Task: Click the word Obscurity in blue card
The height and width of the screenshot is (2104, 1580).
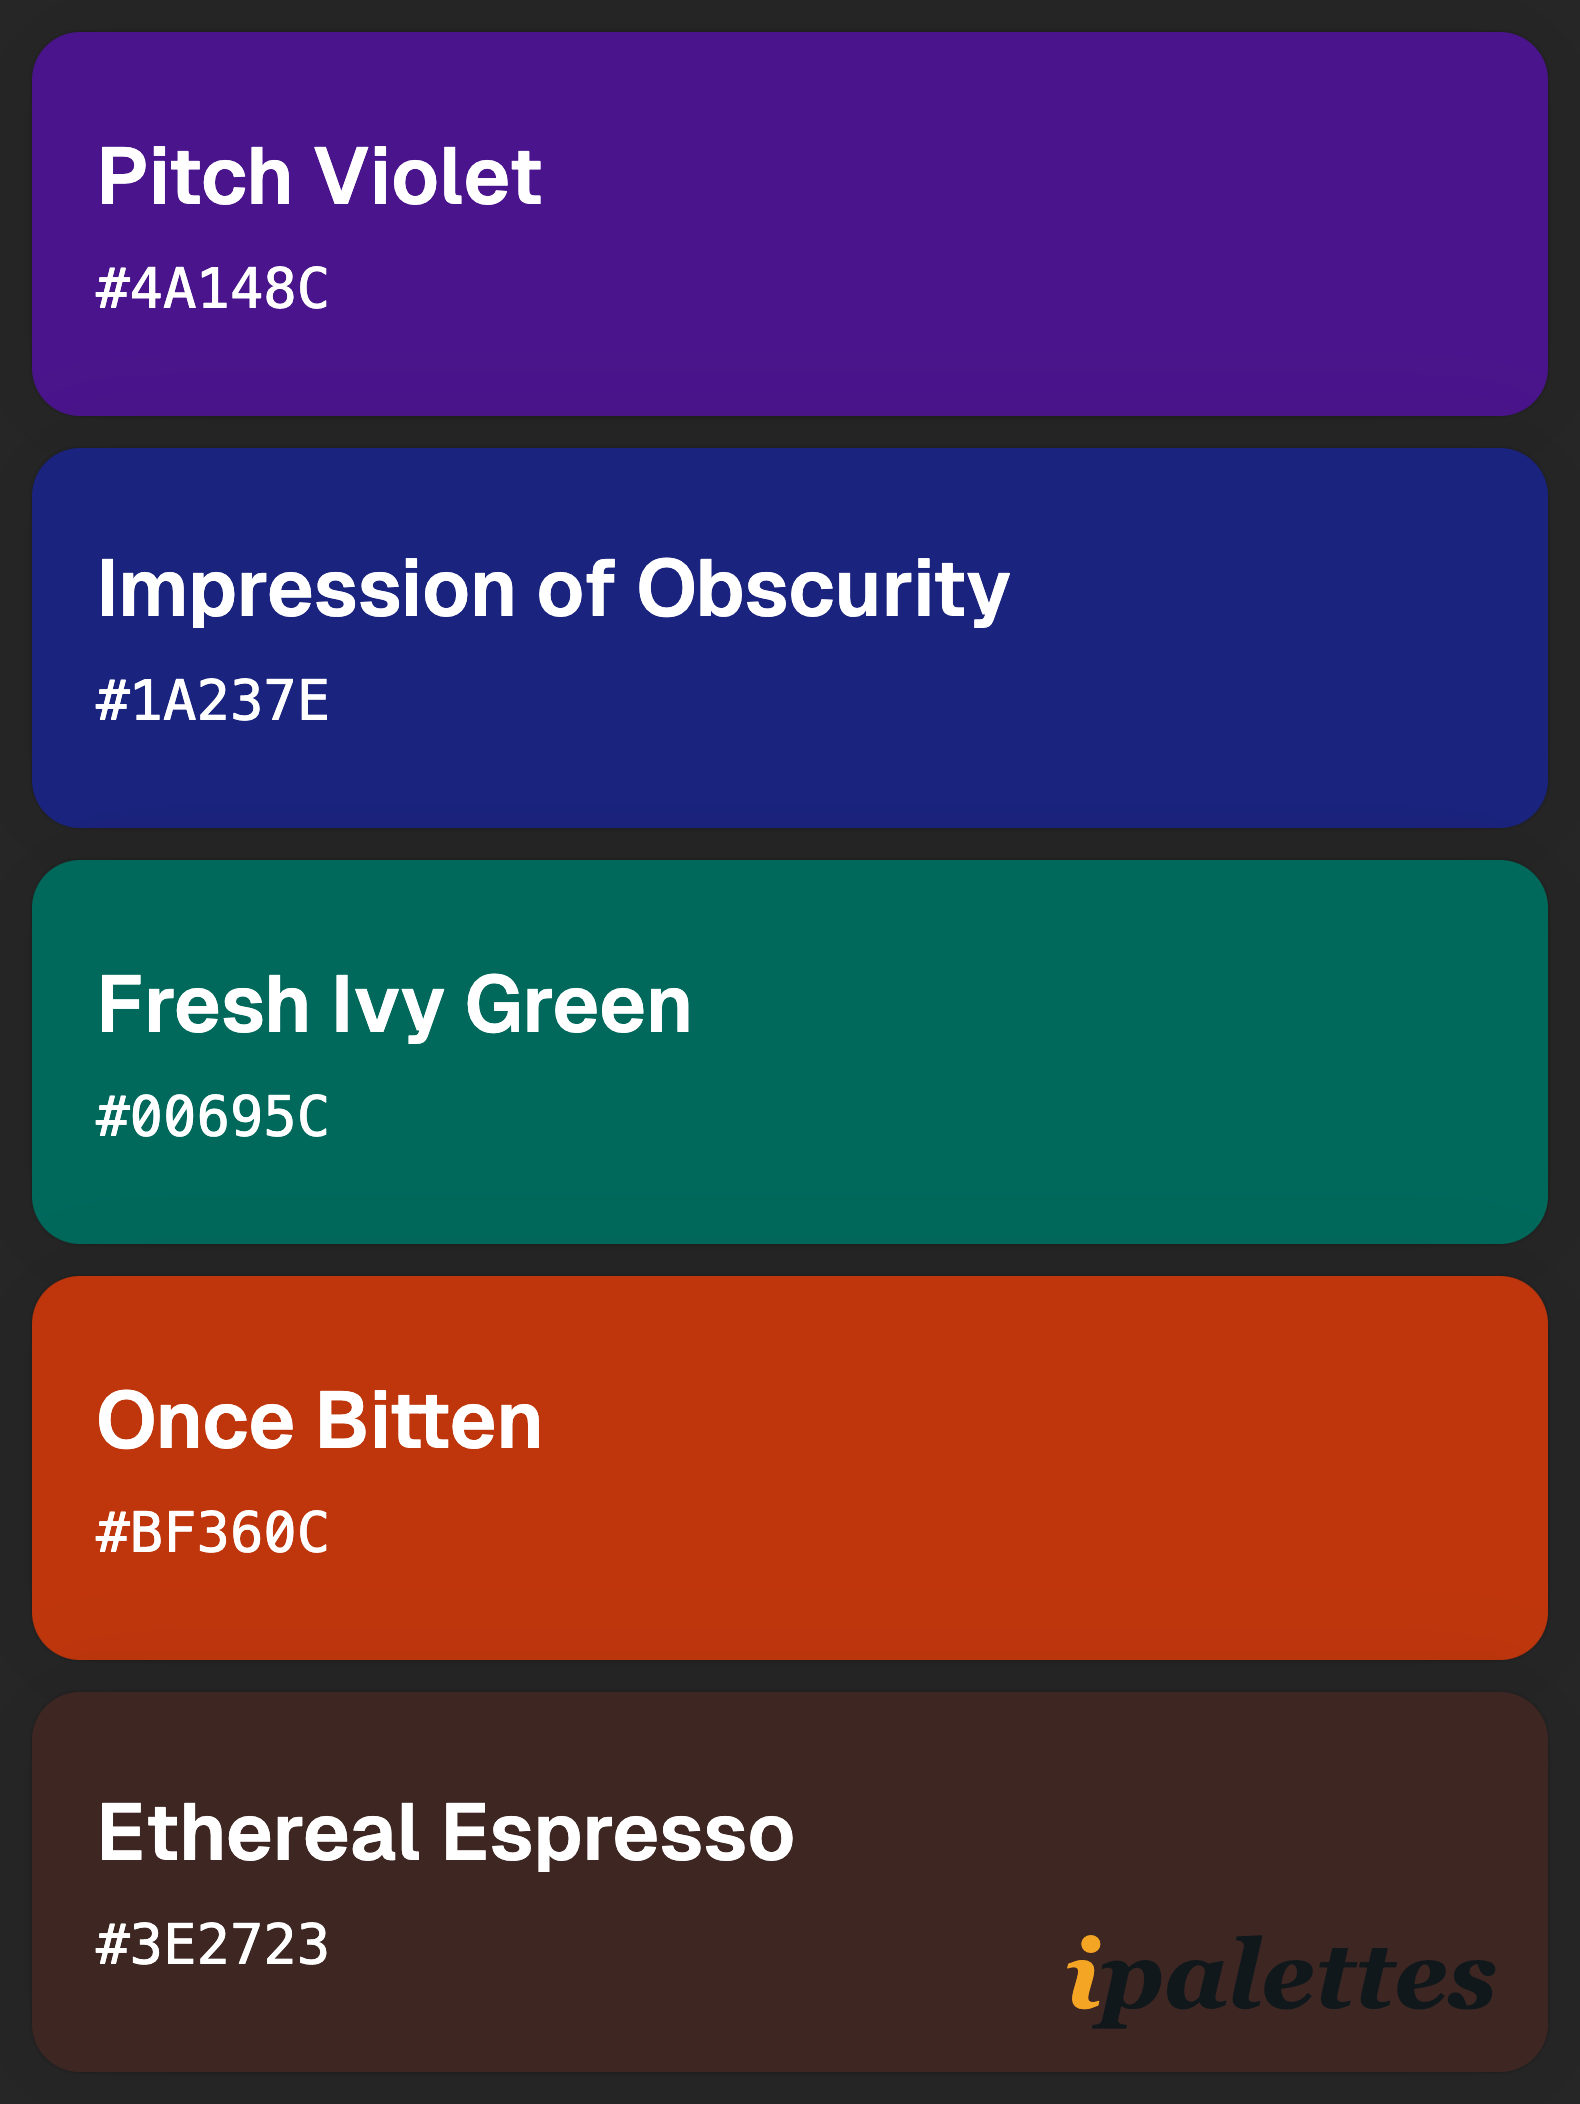Action: (x=824, y=591)
